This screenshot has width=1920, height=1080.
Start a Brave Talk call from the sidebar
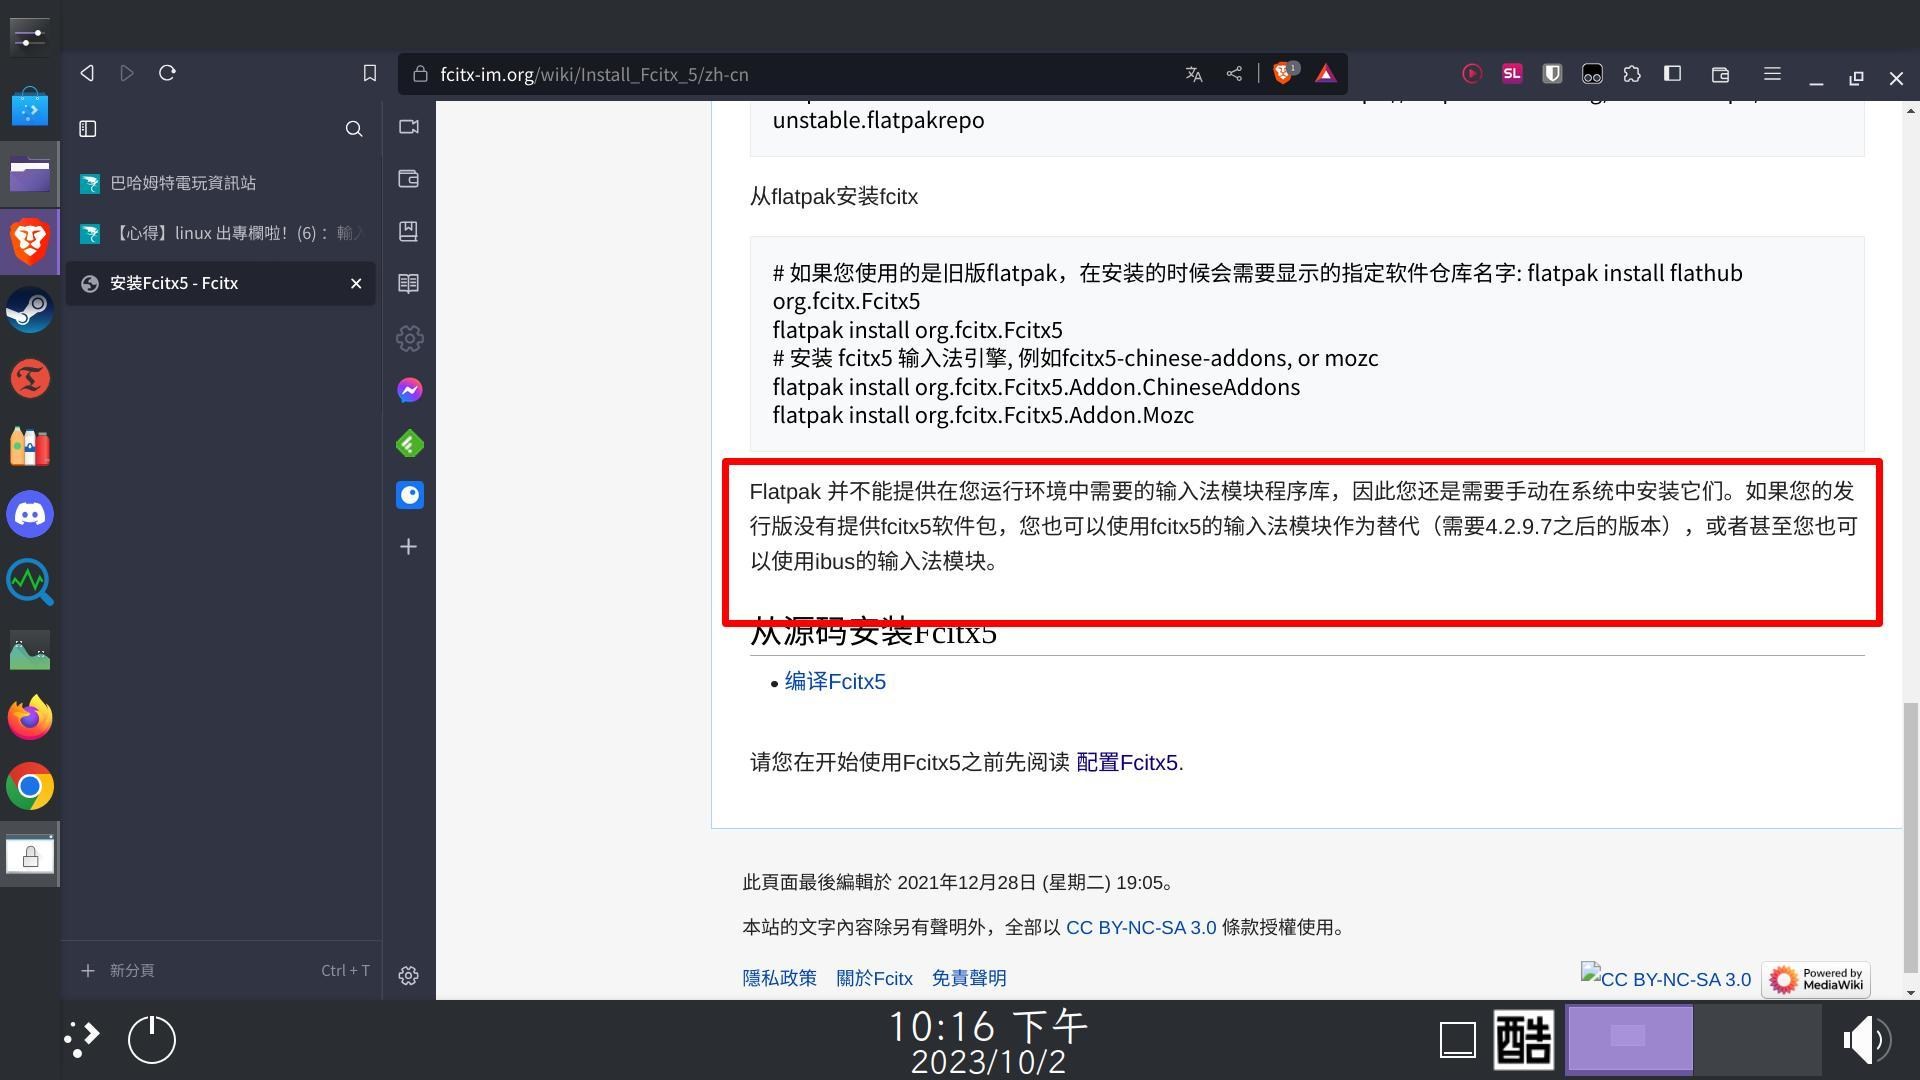point(408,126)
